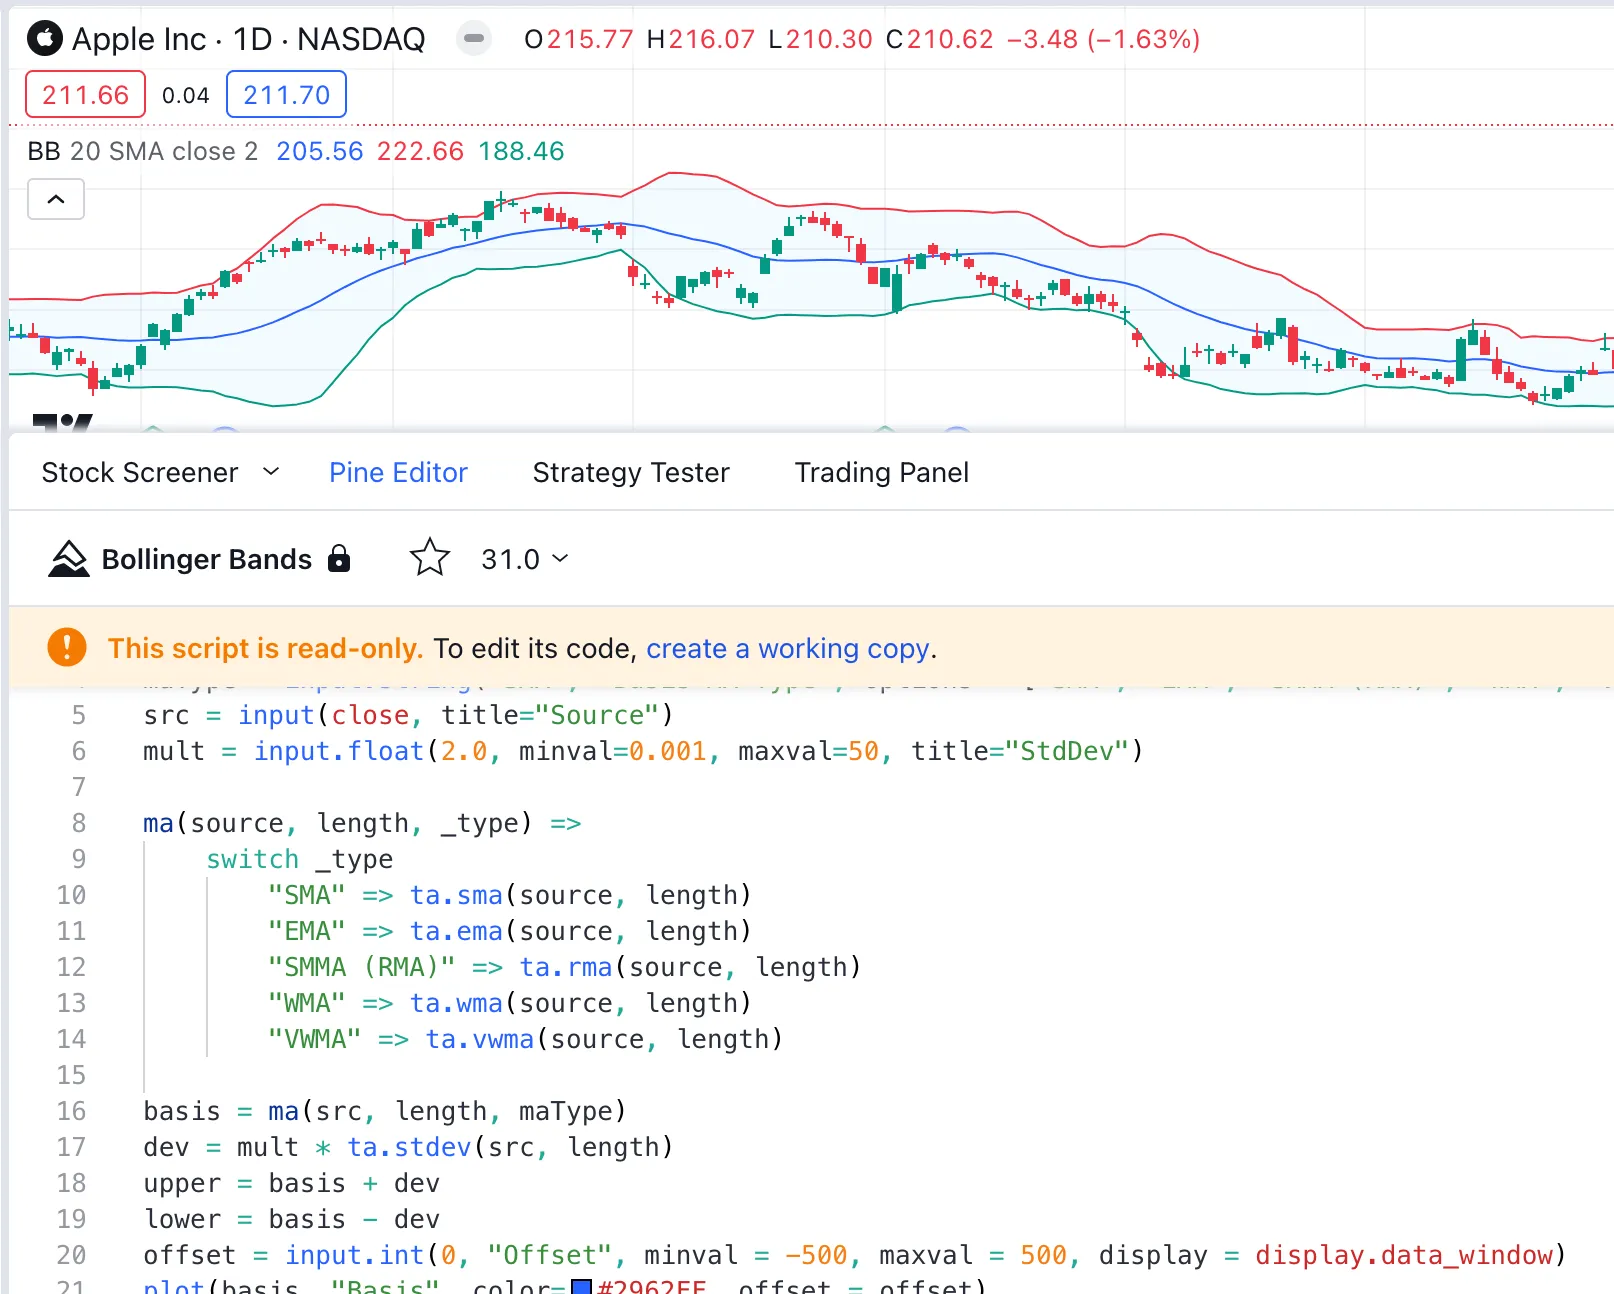This screenshot has height=1294, width=1614.
Task: Add script to favorites with star icon
Action: 430,558
